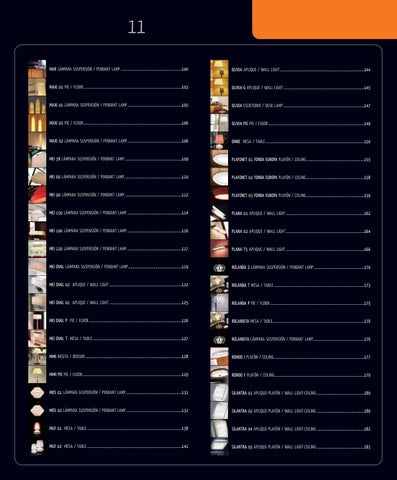
Task: Select the ROLANDA T Mesa / Table entry
Action: [301, 285]
